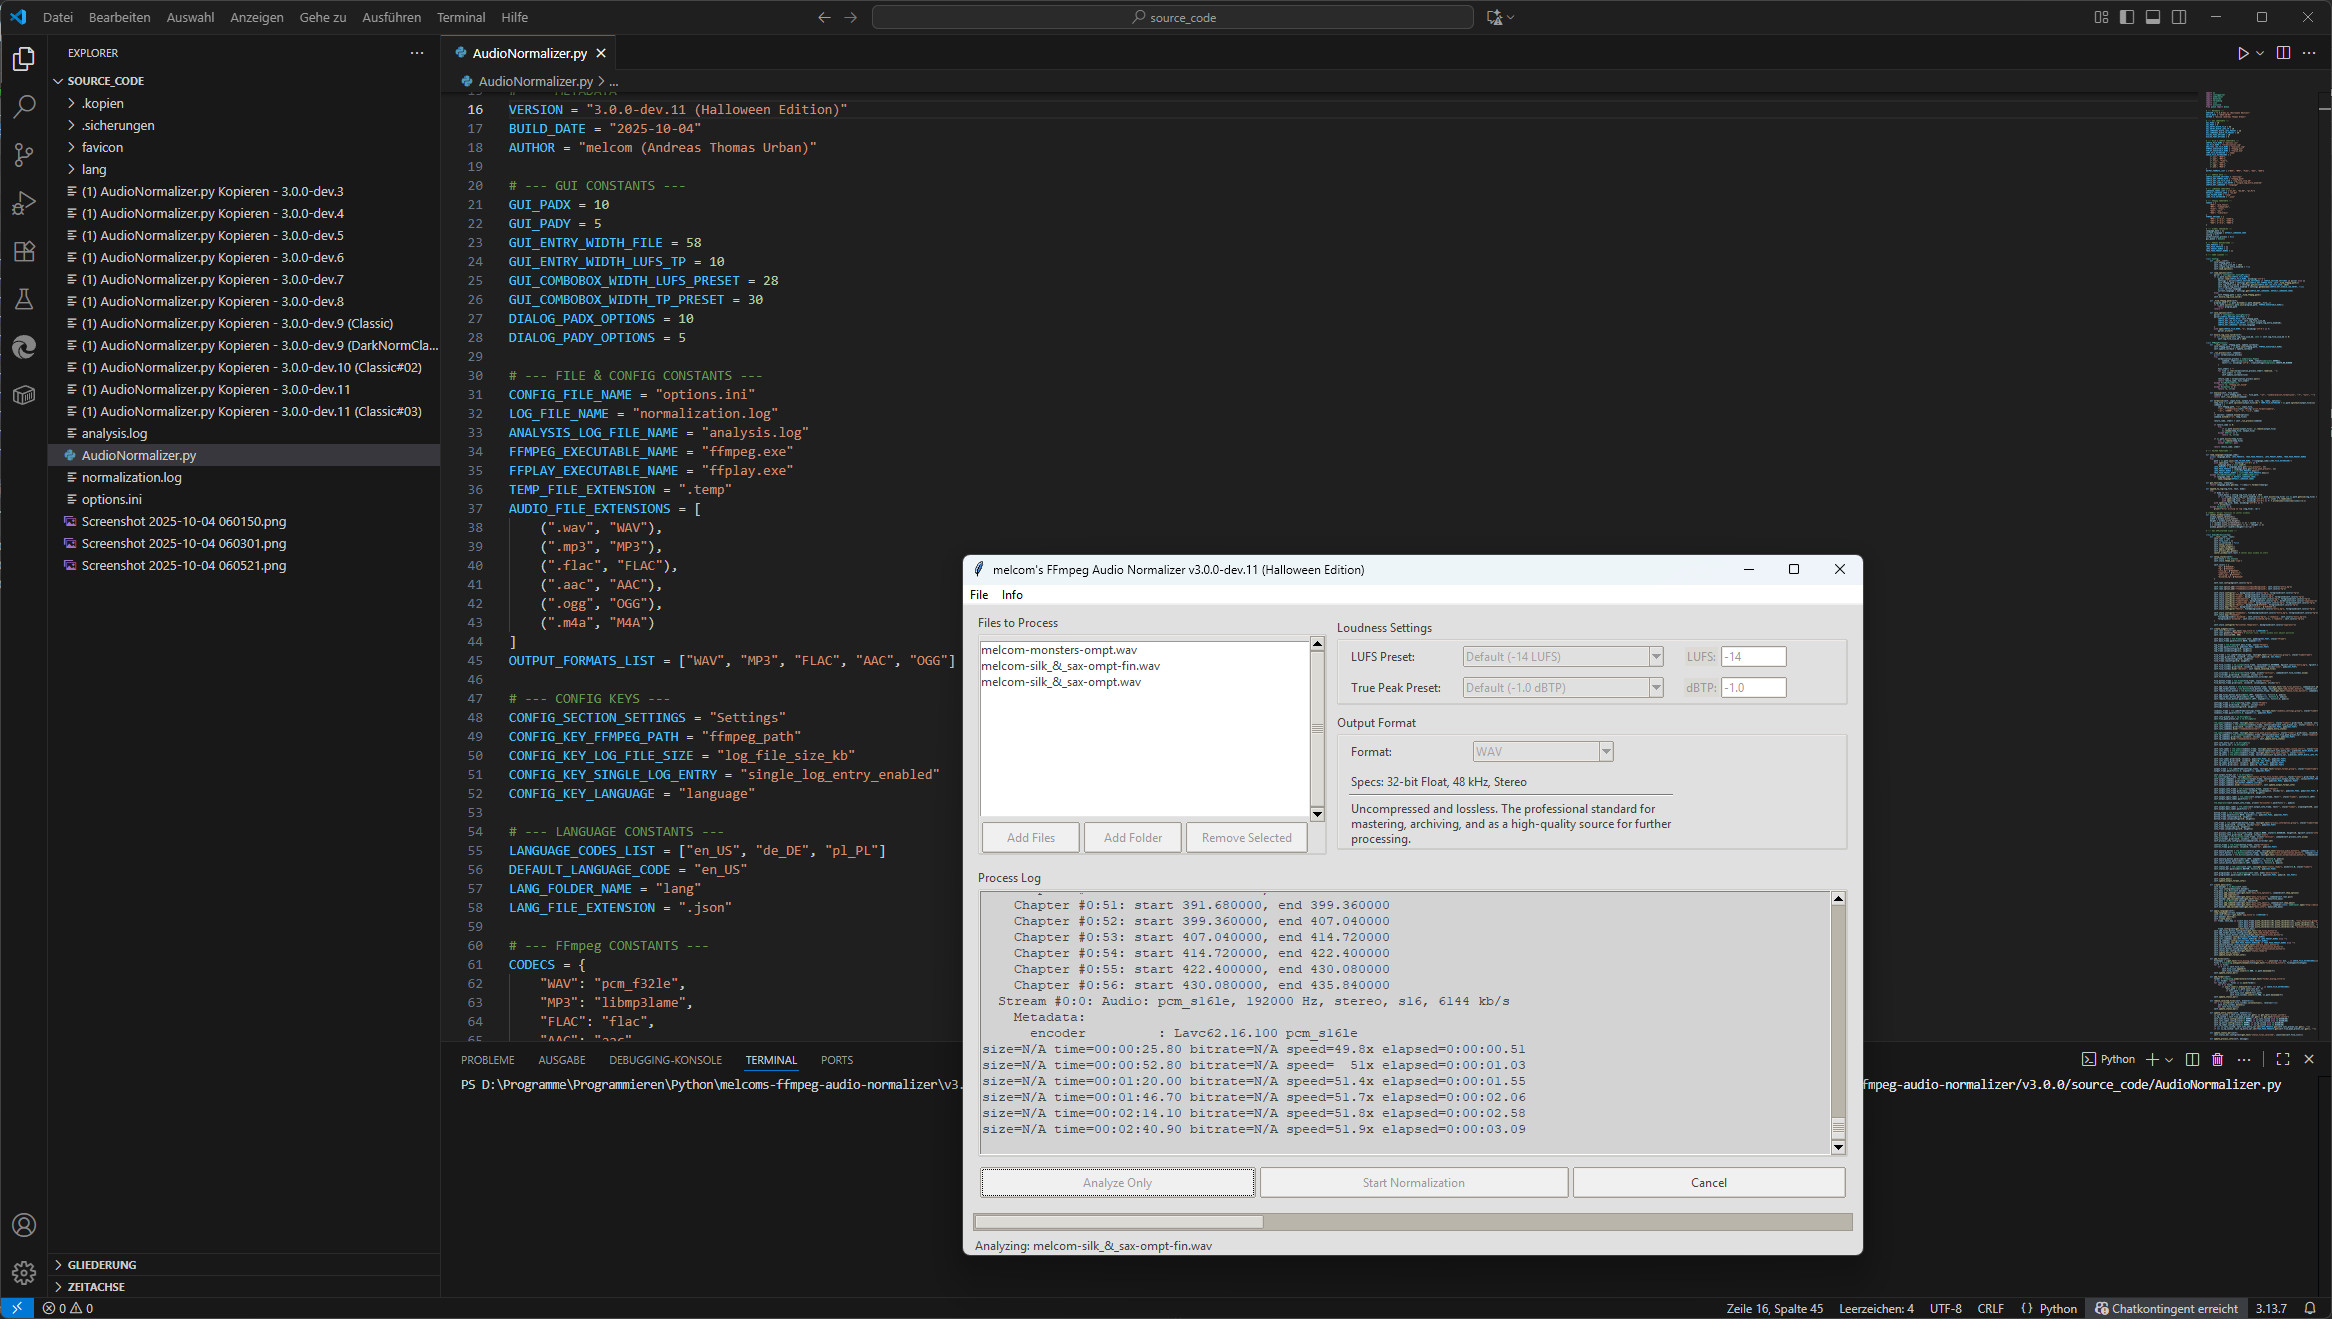2332x1319 pixels.
Task: Open the Extensions view
Action: point(24,251)
